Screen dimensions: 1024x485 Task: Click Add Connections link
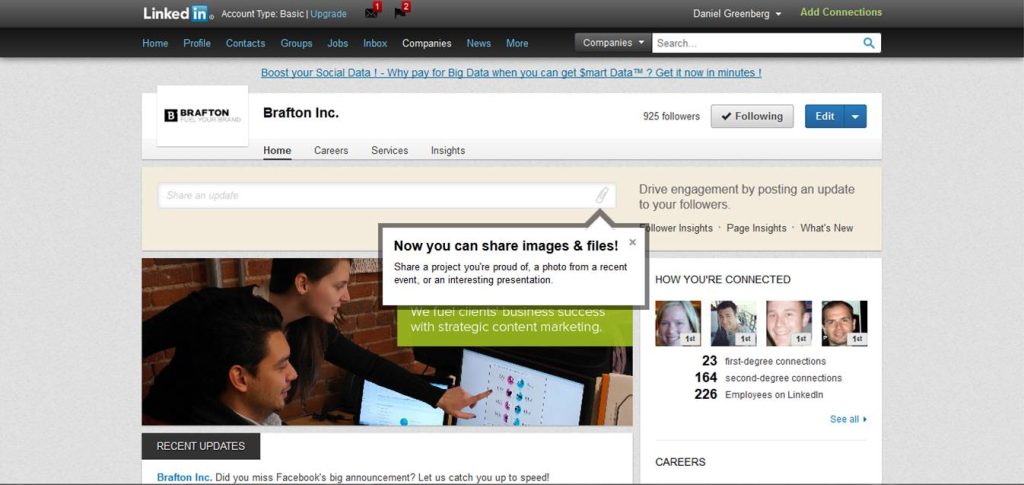point(840,12)
